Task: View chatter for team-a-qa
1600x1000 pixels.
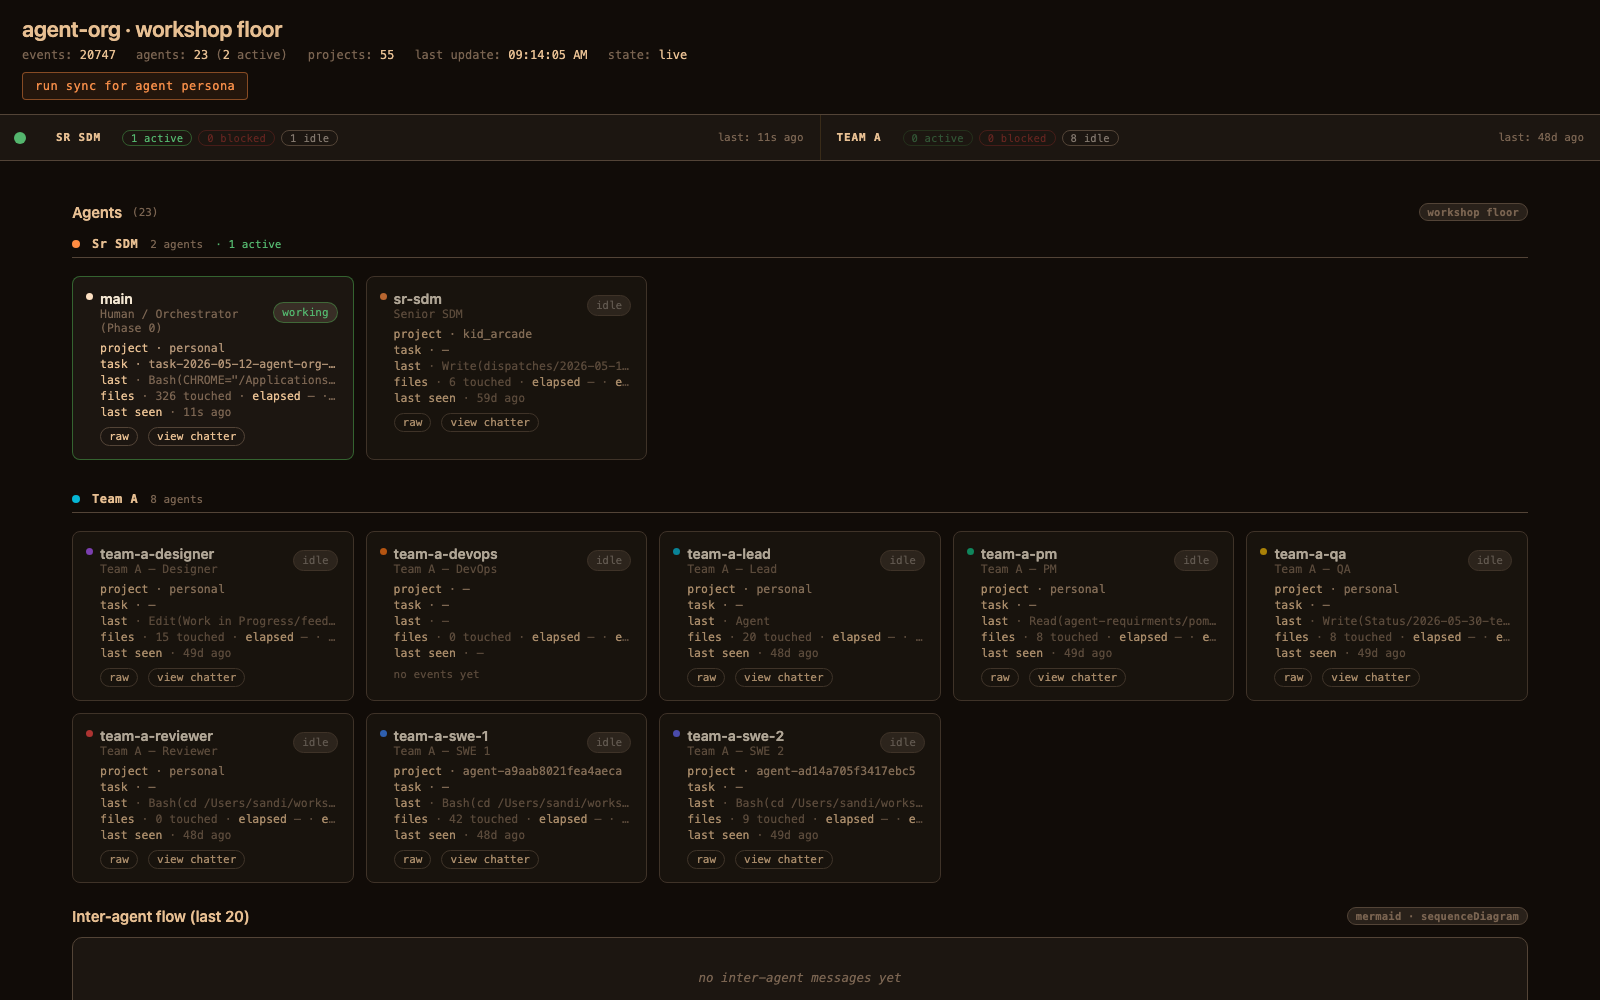Action: (x=1371, y=677)
